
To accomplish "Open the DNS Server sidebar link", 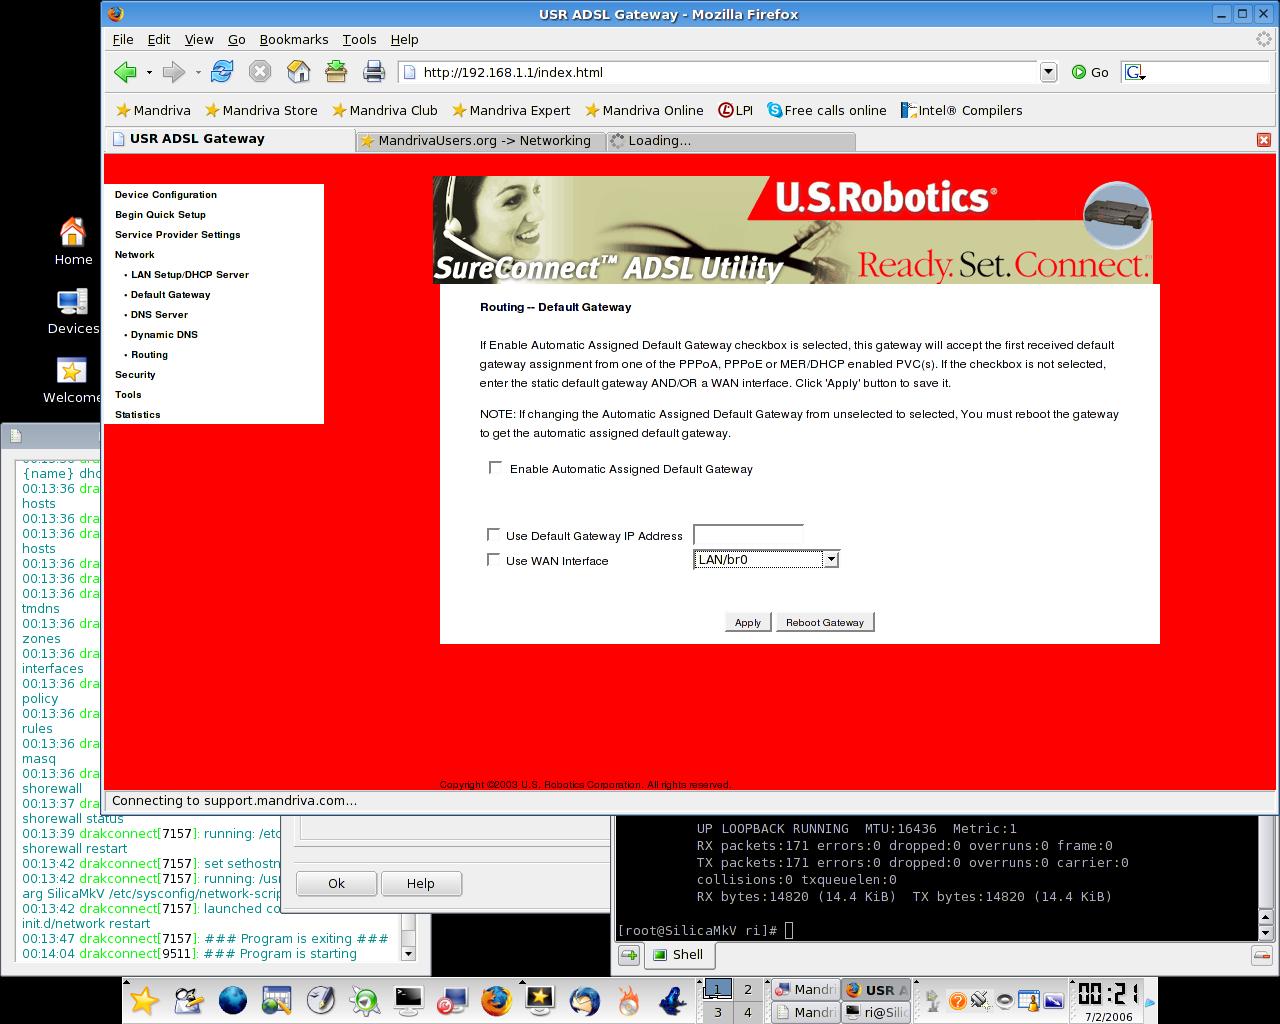I will 160,315.
